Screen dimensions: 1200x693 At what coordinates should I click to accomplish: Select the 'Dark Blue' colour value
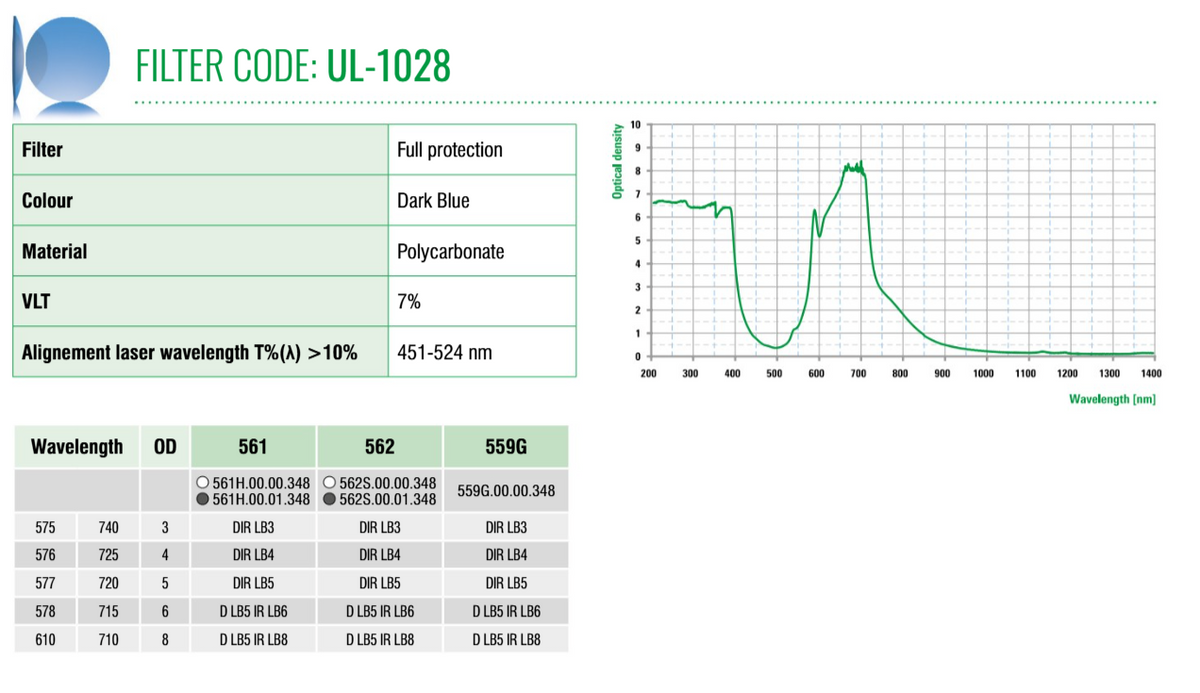click(x=433, y=201)
